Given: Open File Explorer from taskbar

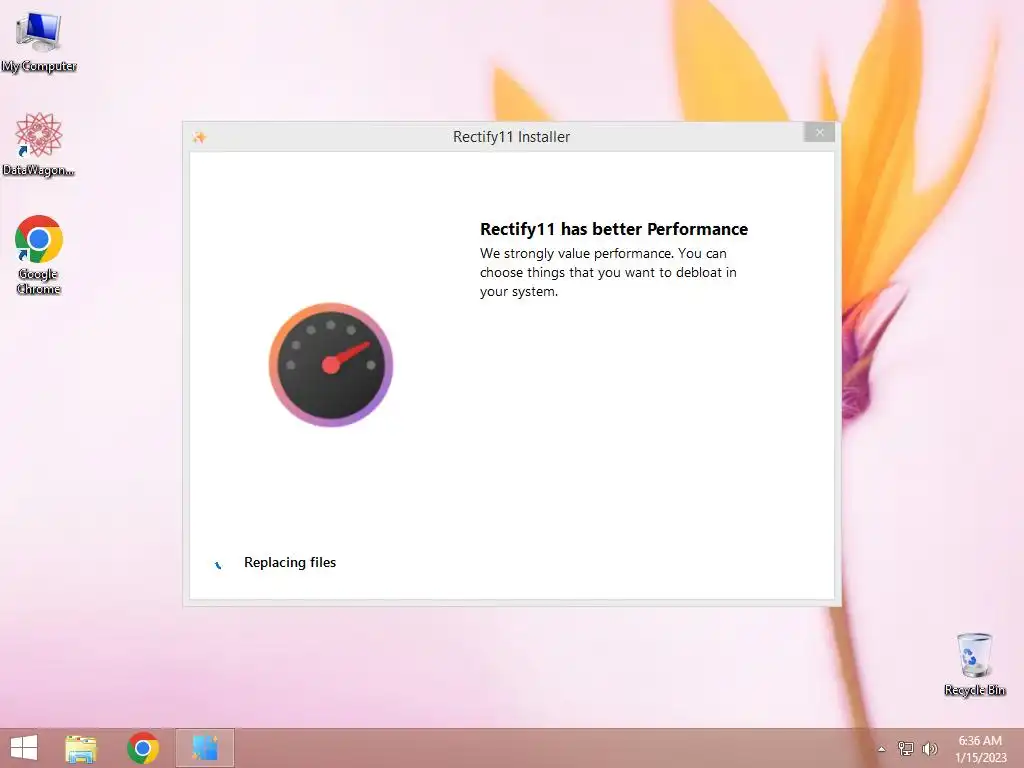Looking at the screenshot, I should click(x=81, y=748).
